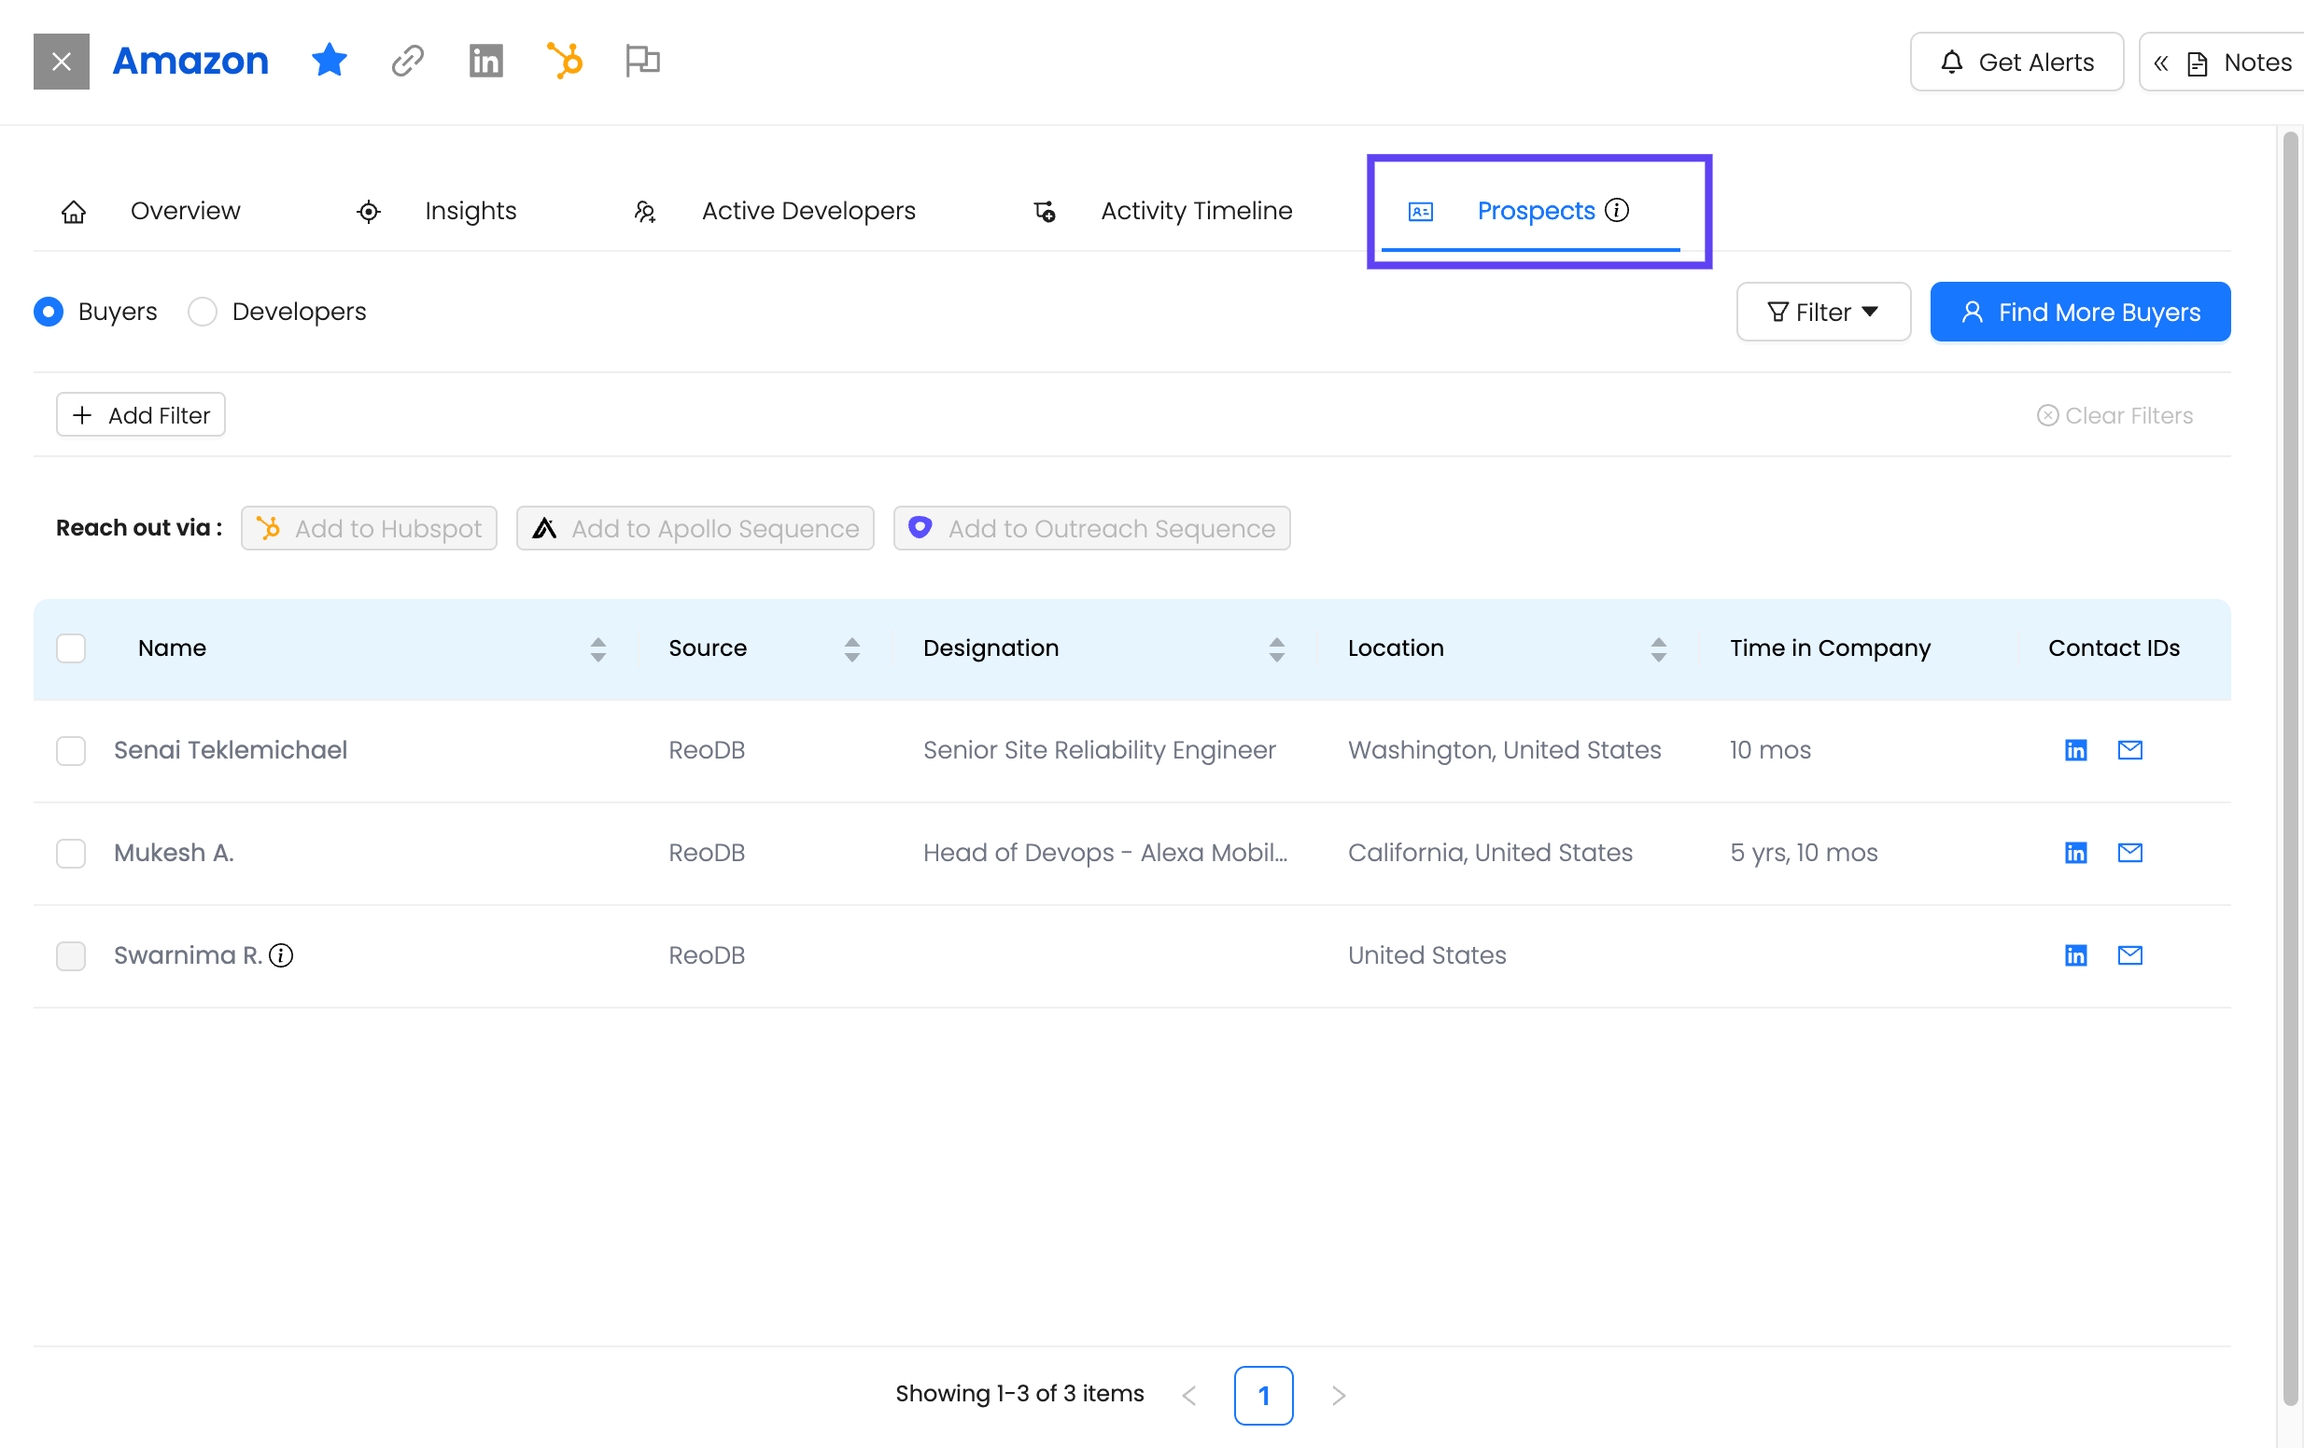Click the Add Filter button
The height and width of the screenshot is (1448, 2304).
tap(141, 415)
